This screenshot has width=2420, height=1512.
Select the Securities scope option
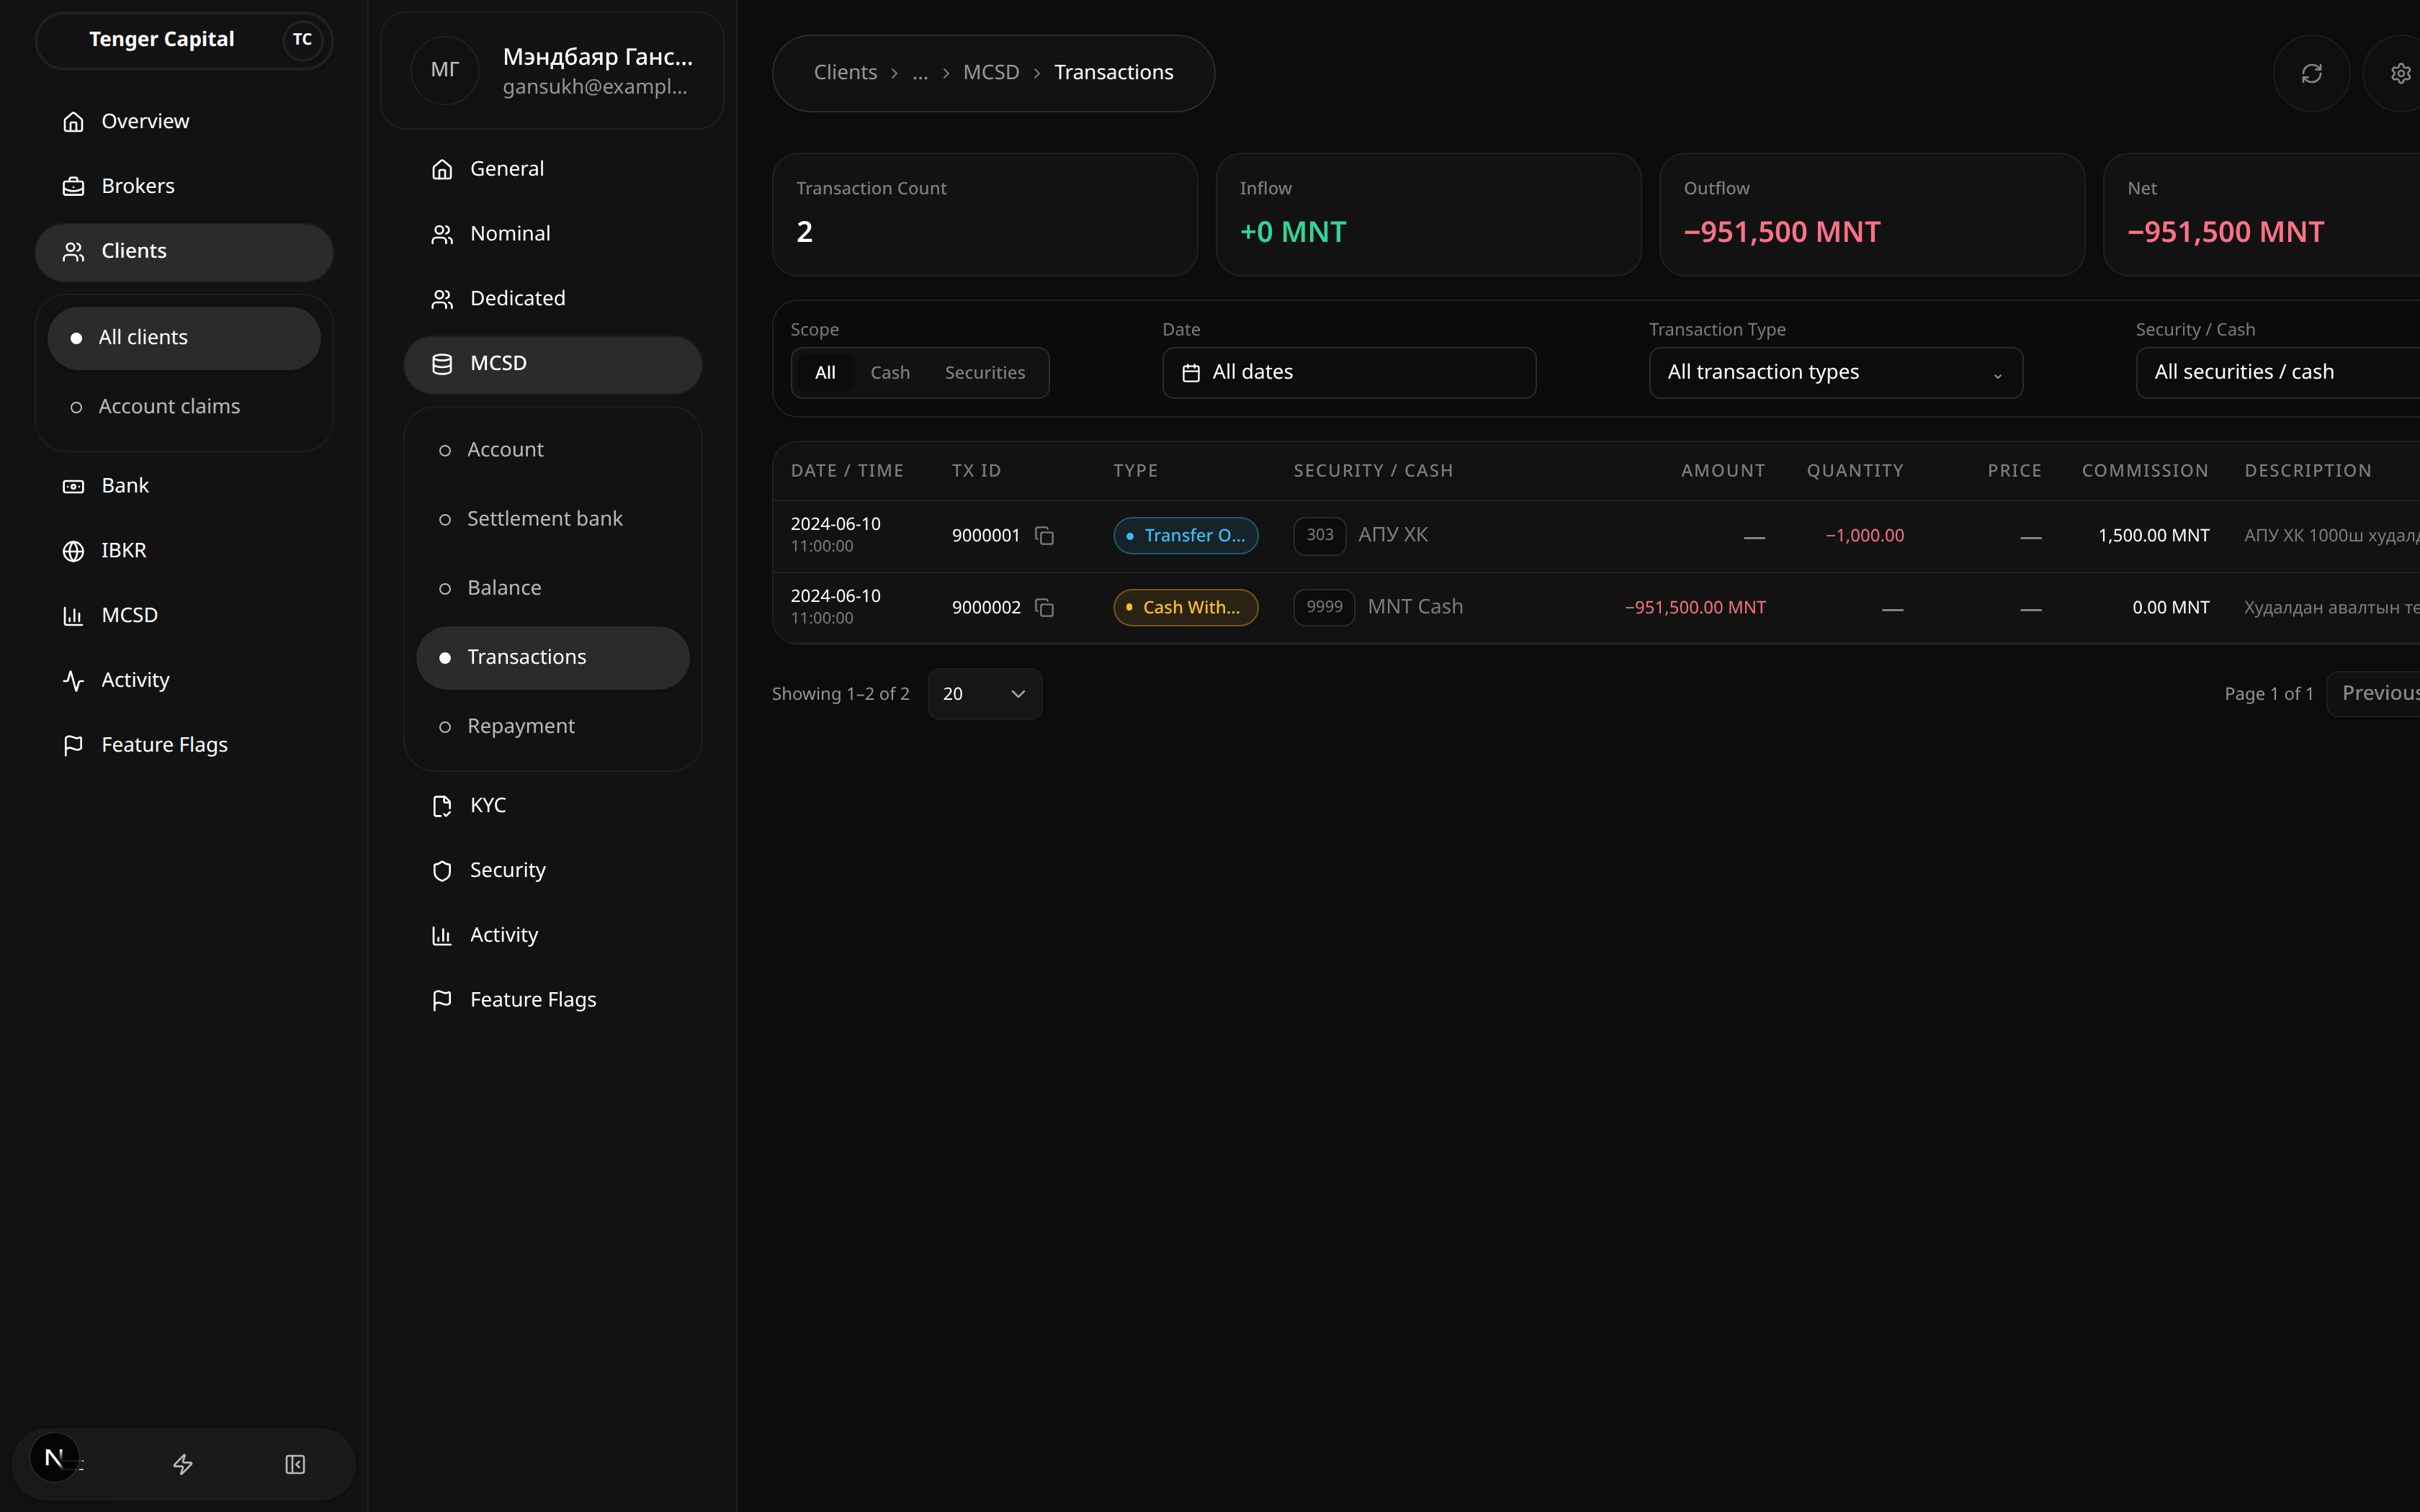(985, 373)
